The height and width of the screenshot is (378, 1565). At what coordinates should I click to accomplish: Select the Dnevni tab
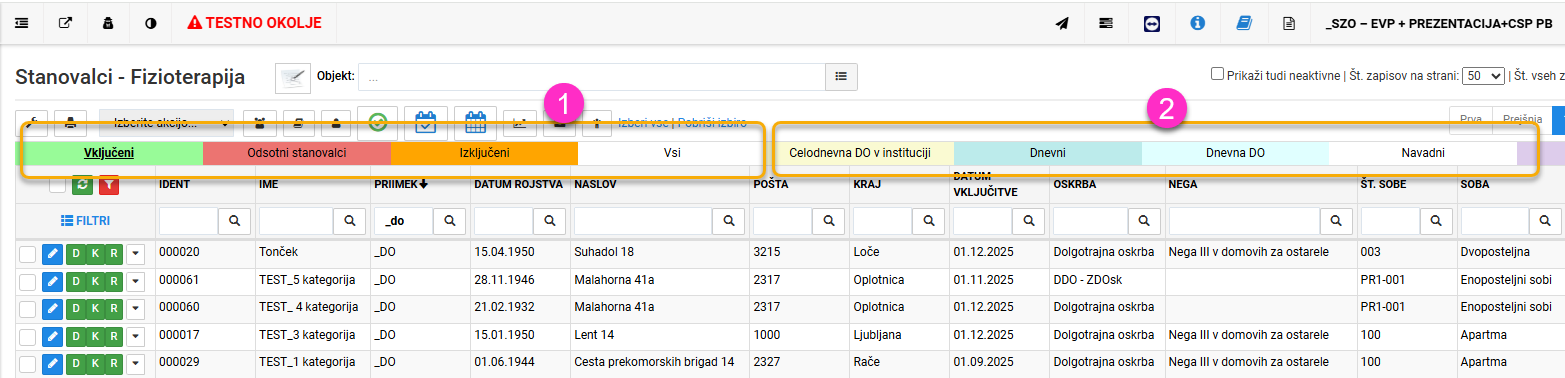[1048, 153]
